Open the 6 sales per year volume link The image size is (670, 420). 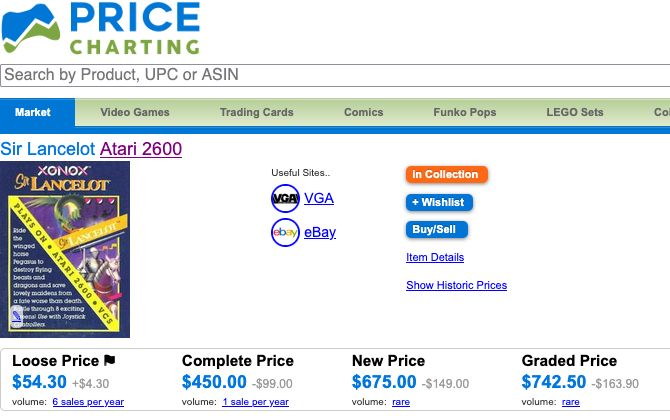pos(88,402)
